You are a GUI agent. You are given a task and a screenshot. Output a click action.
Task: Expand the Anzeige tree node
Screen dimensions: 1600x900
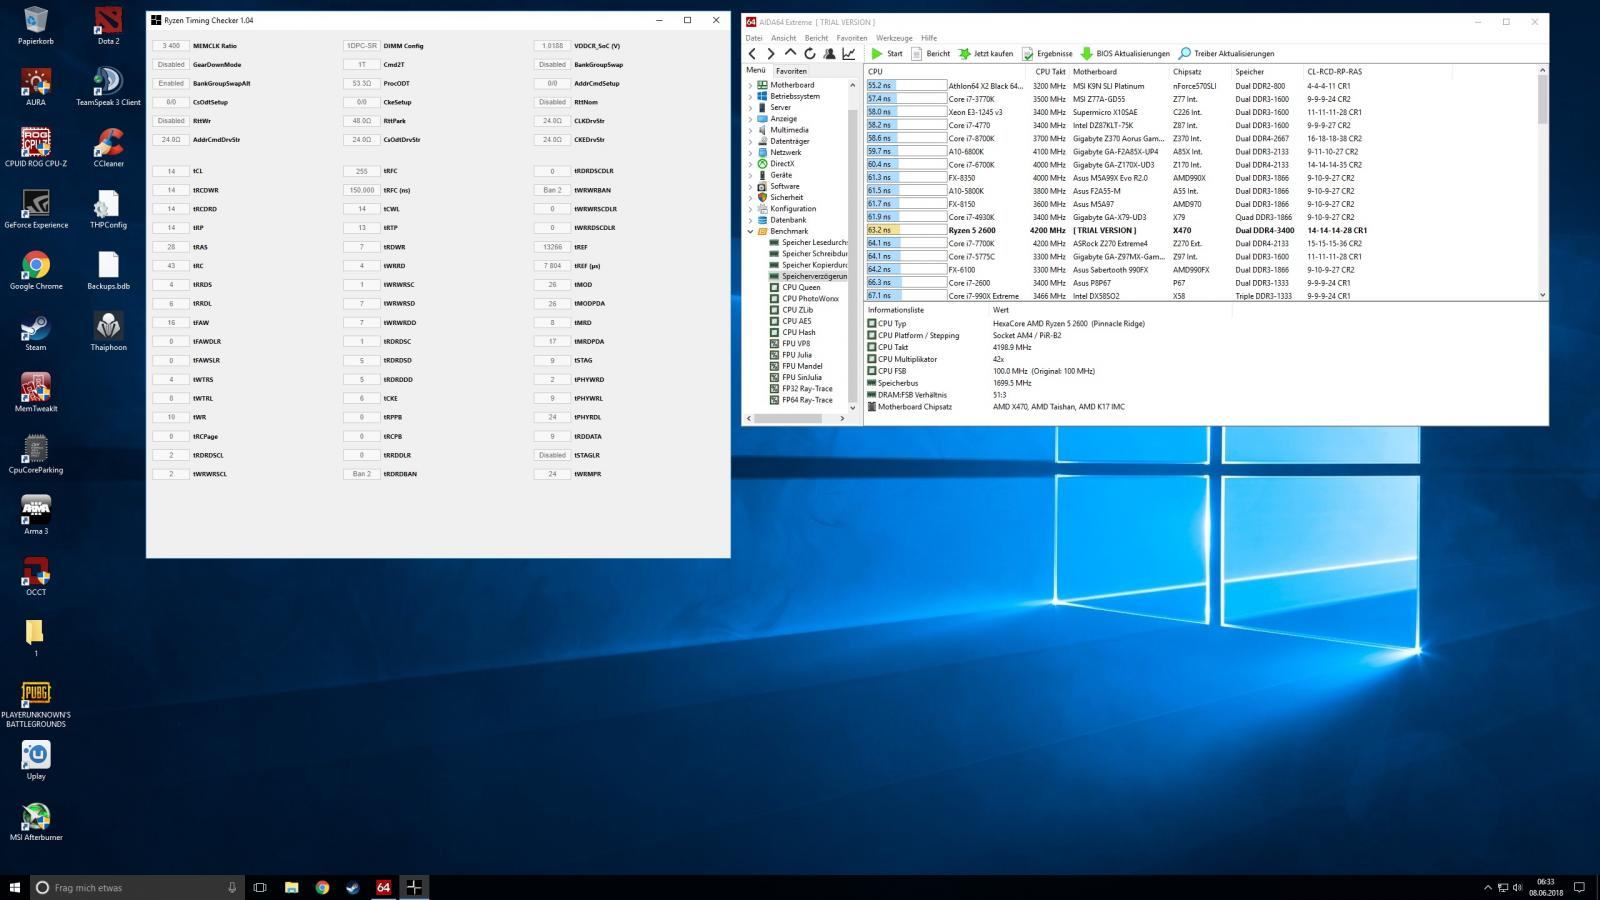click(x=750, y=119)
